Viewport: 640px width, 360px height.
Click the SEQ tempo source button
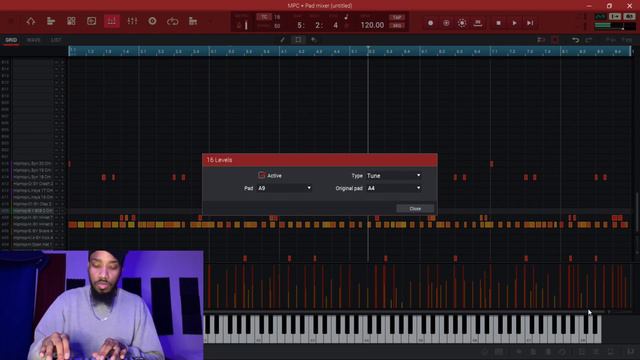397,26
